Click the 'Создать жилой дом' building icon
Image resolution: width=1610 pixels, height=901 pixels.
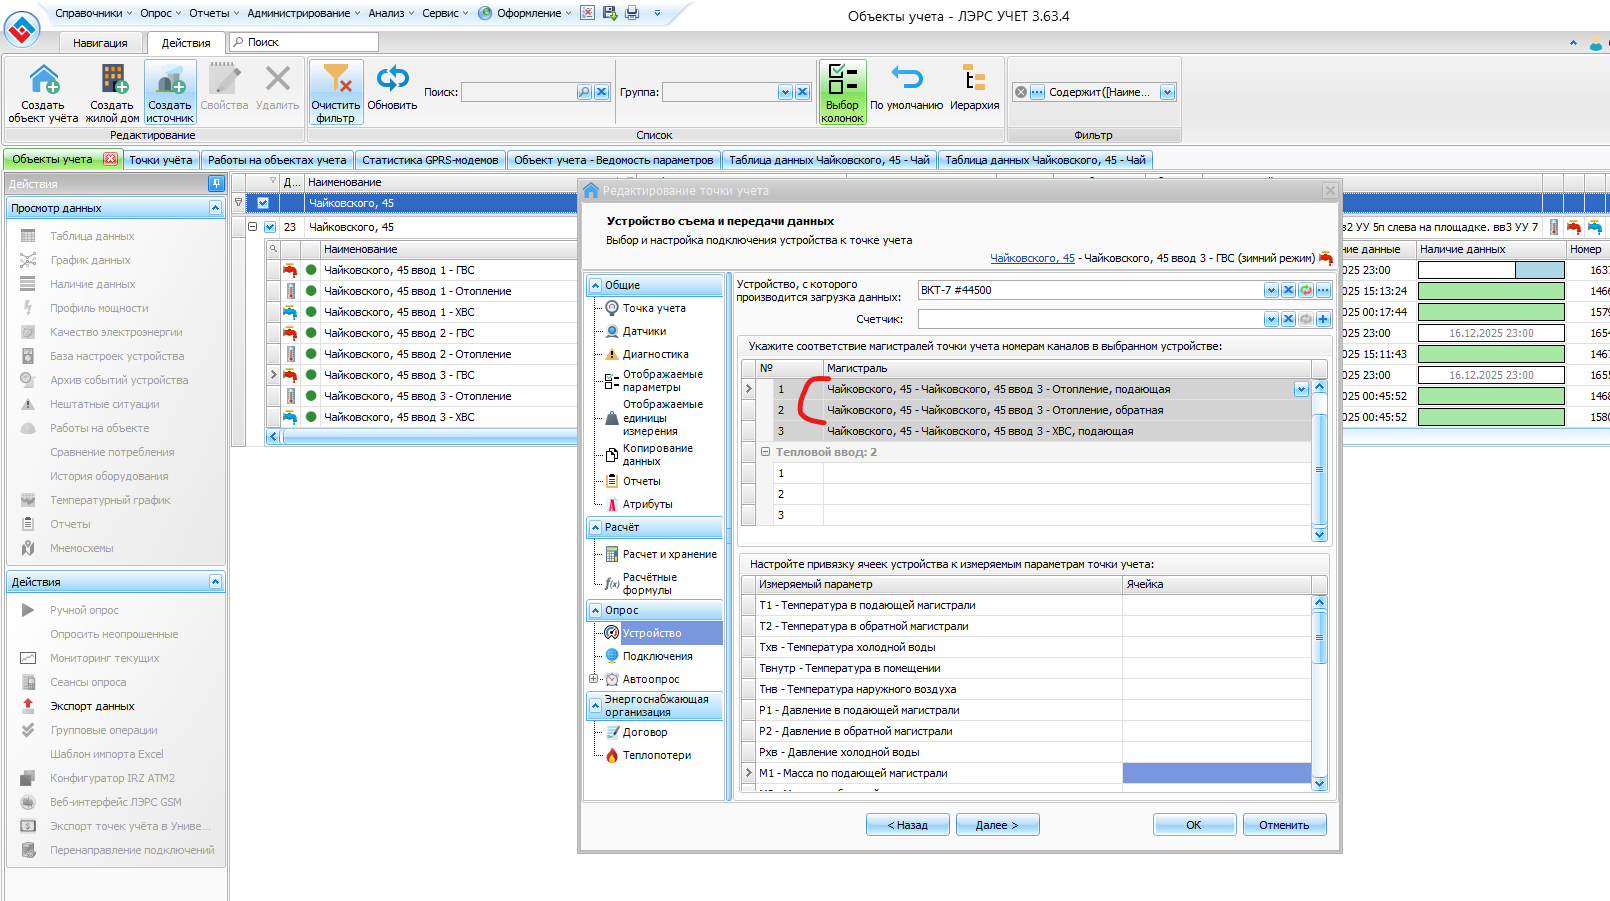(112, 81)
